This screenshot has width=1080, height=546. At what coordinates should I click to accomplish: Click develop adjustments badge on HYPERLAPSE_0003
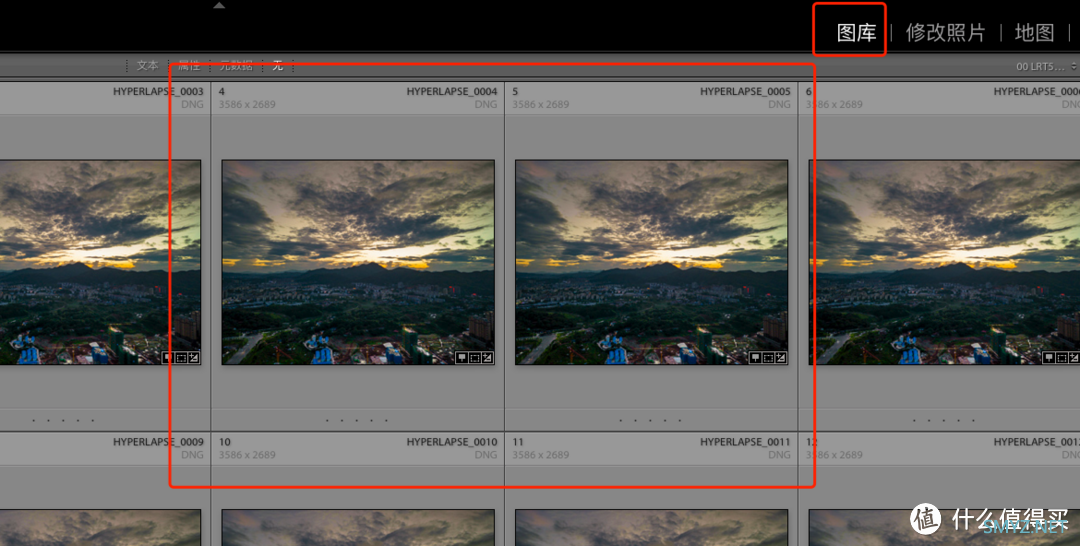click(x=194, y=357)
